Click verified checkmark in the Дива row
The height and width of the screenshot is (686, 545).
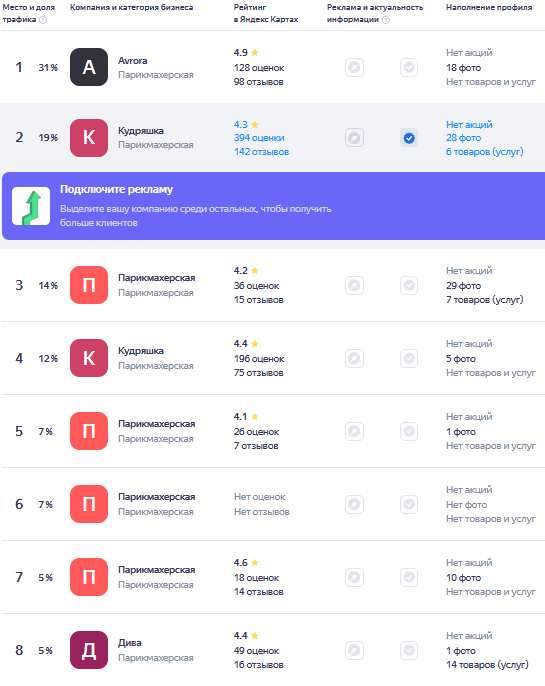pyautogui.click(x=409, y=650)
